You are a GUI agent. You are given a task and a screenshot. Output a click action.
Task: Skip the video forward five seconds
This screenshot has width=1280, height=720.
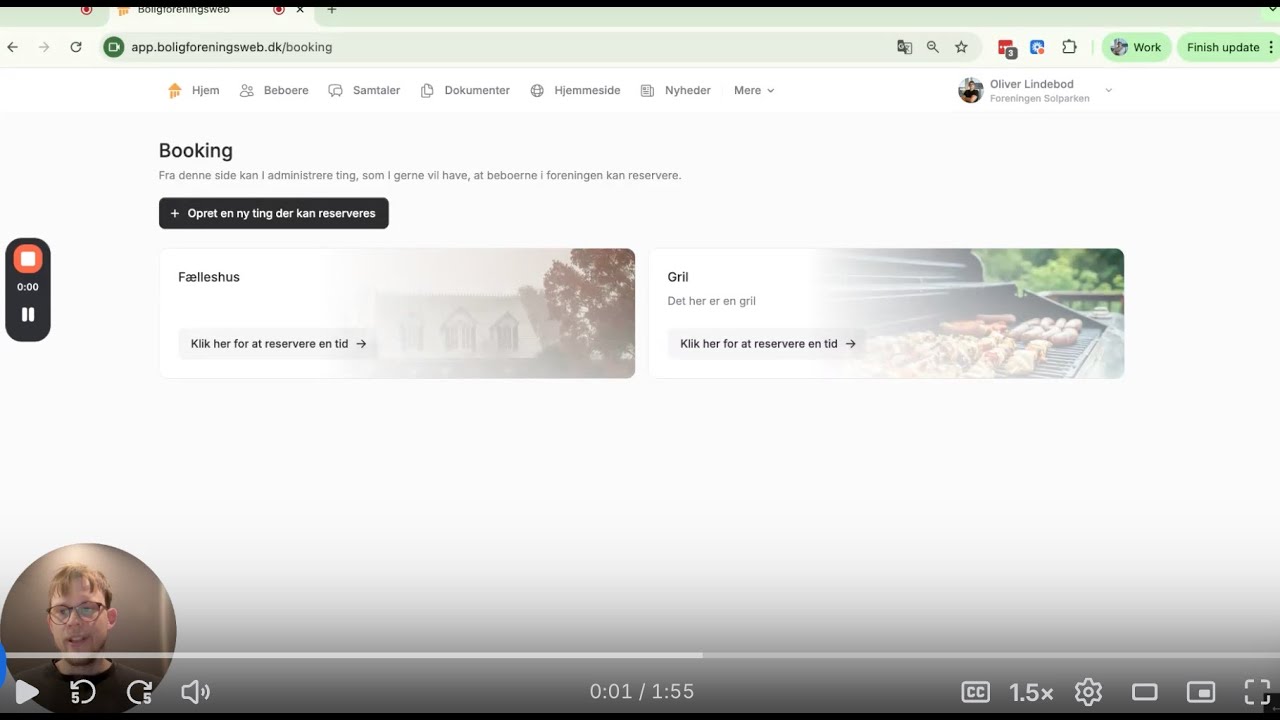pyautogui.click(x=140, y=692)
